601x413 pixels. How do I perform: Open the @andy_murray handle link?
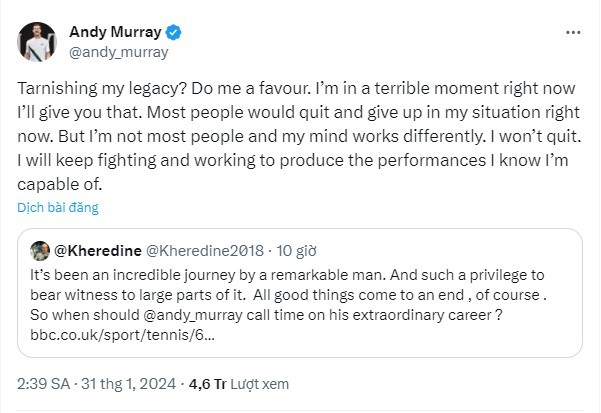(x=118, y=52)
